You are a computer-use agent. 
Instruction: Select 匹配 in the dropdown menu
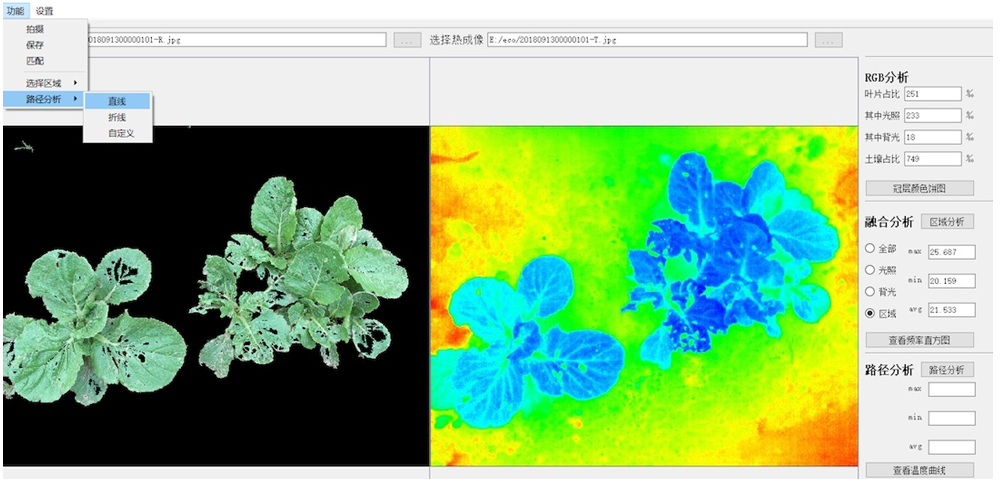point(35,61)
